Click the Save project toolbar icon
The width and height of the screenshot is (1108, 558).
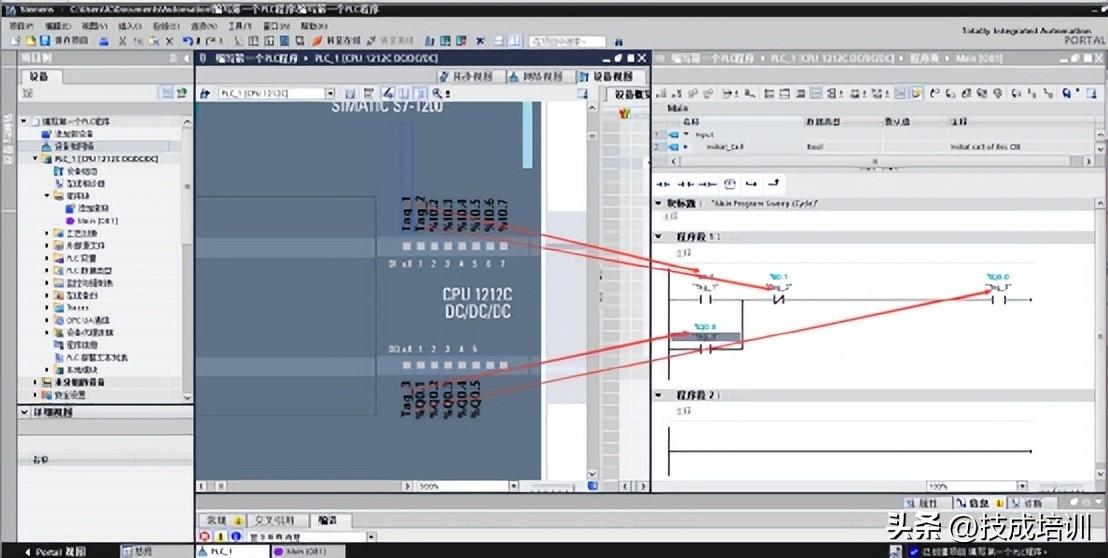[46, 41]
